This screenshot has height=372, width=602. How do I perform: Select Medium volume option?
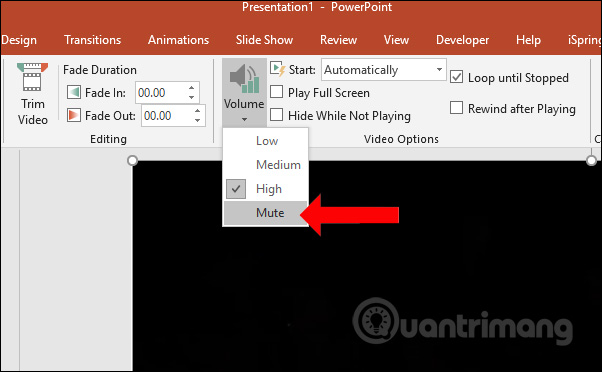pyautogui.click(x=265, y=165)
